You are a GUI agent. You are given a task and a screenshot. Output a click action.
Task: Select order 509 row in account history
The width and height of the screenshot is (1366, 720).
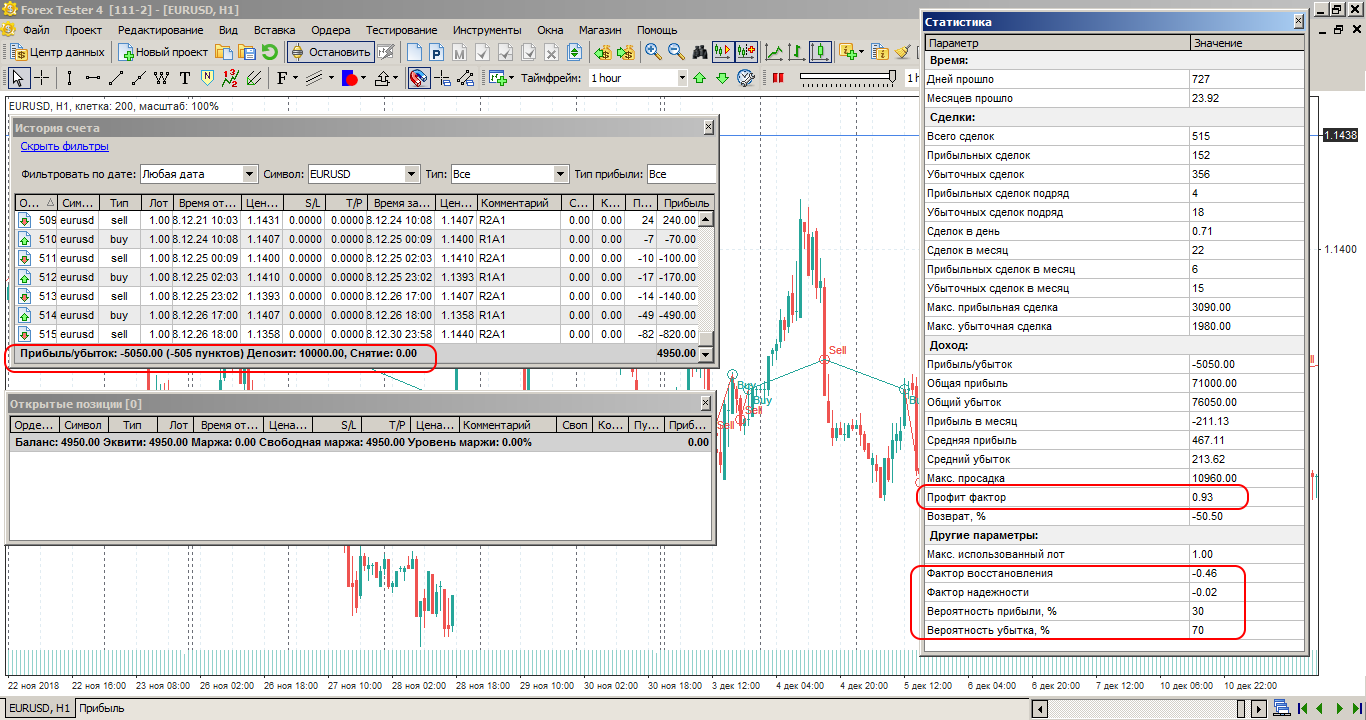200,220
